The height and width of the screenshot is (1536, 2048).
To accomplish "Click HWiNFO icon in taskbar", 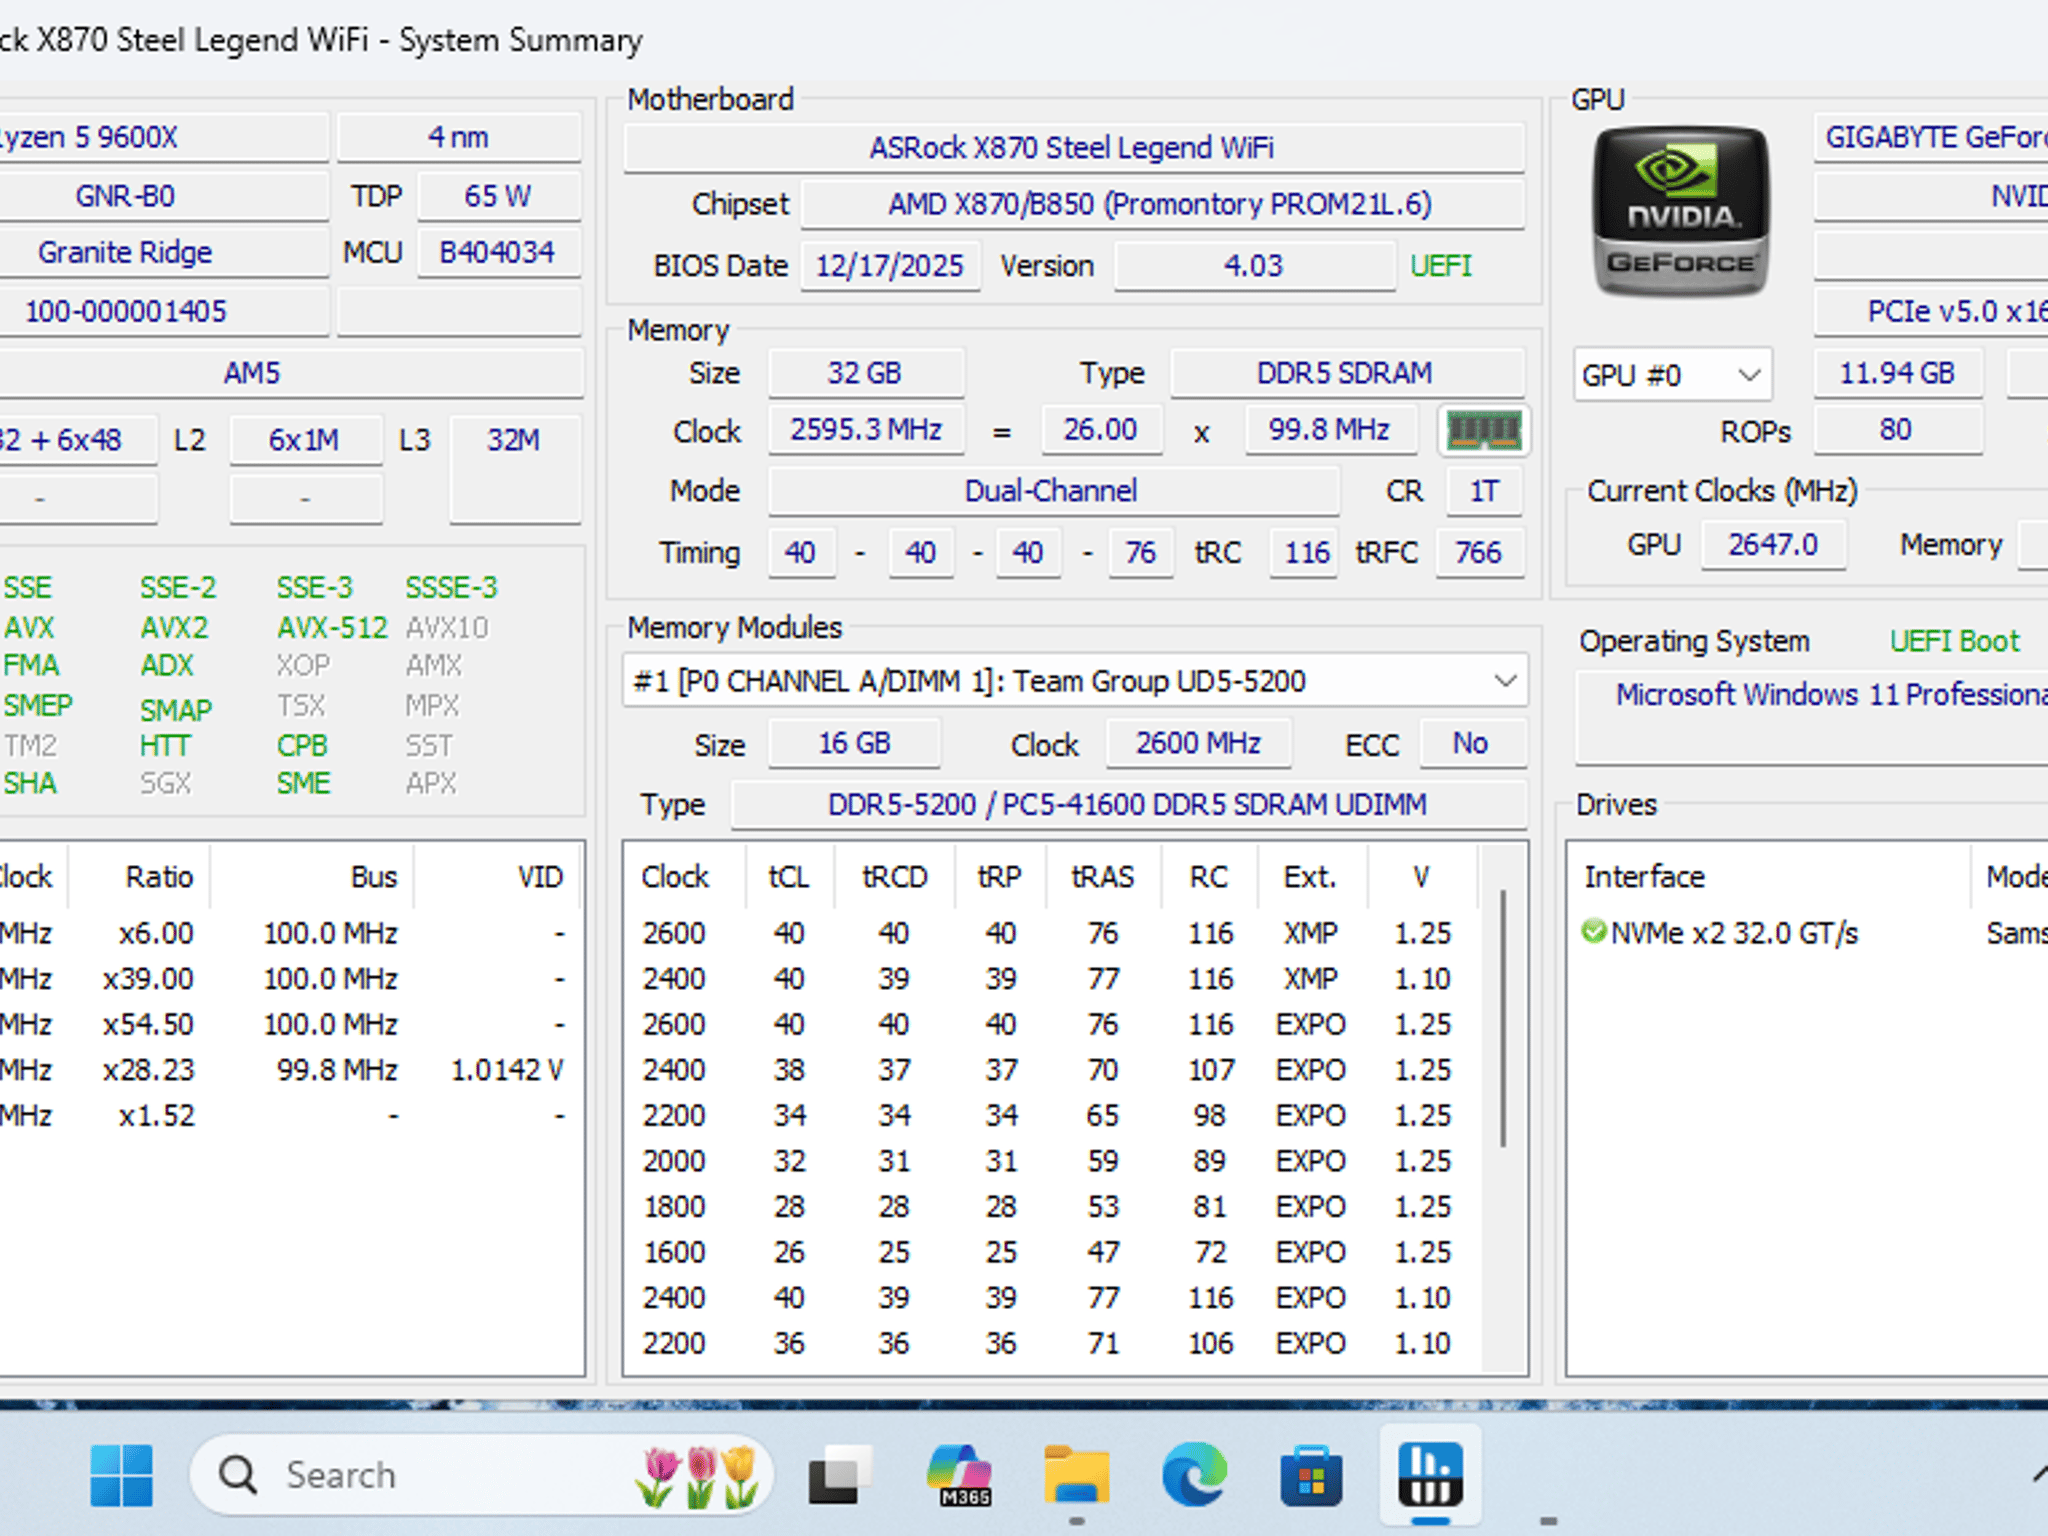I will tap(1430, 1475).
